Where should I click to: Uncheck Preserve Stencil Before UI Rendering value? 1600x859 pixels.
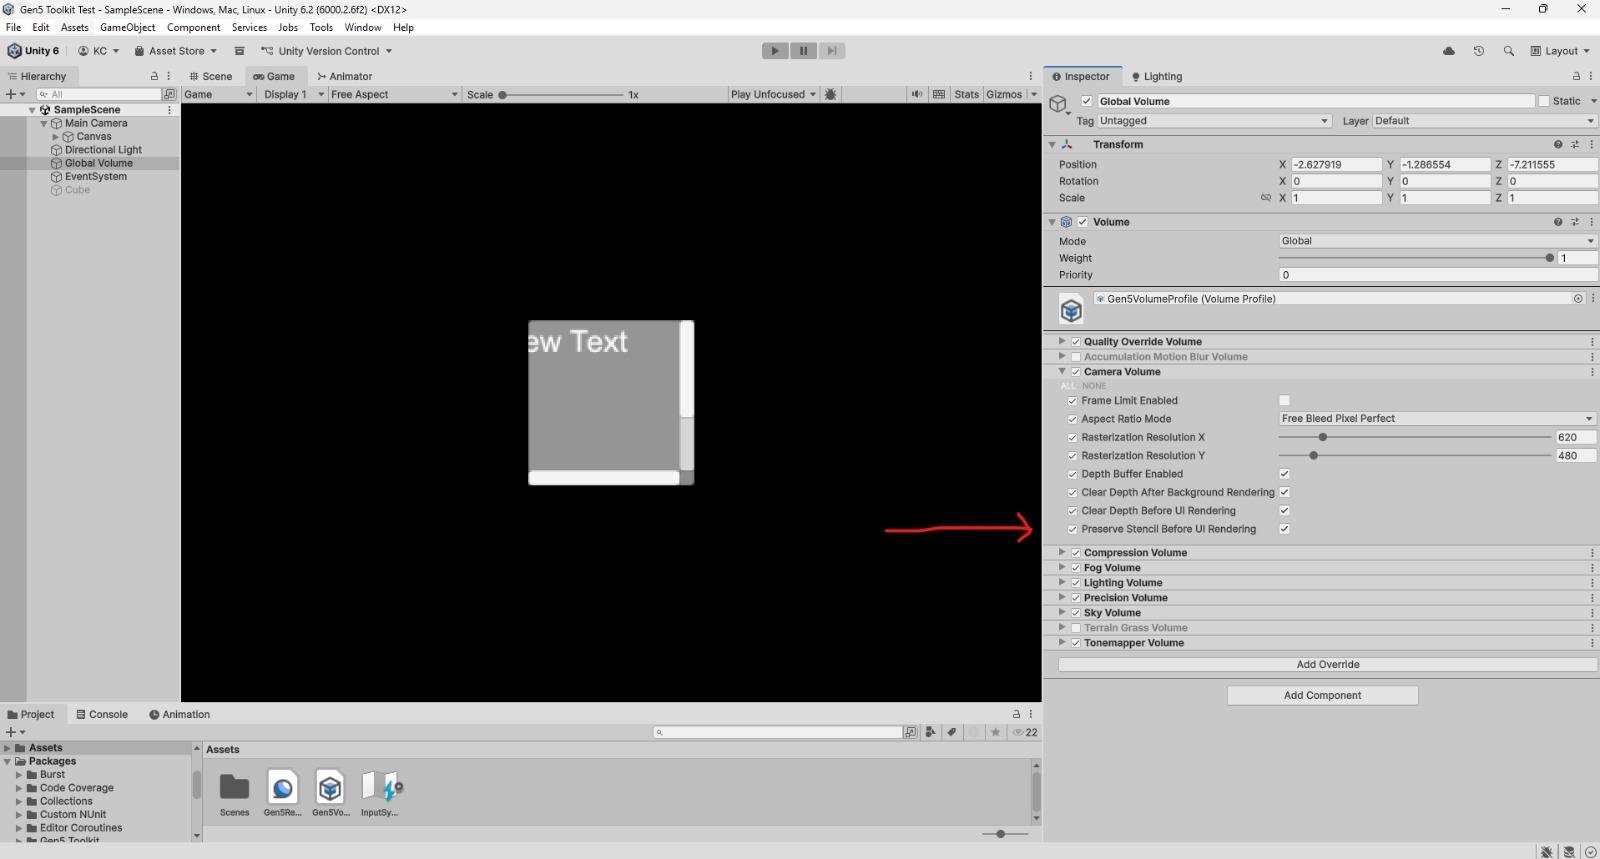pyautogui.click(x=1284, y=529)
